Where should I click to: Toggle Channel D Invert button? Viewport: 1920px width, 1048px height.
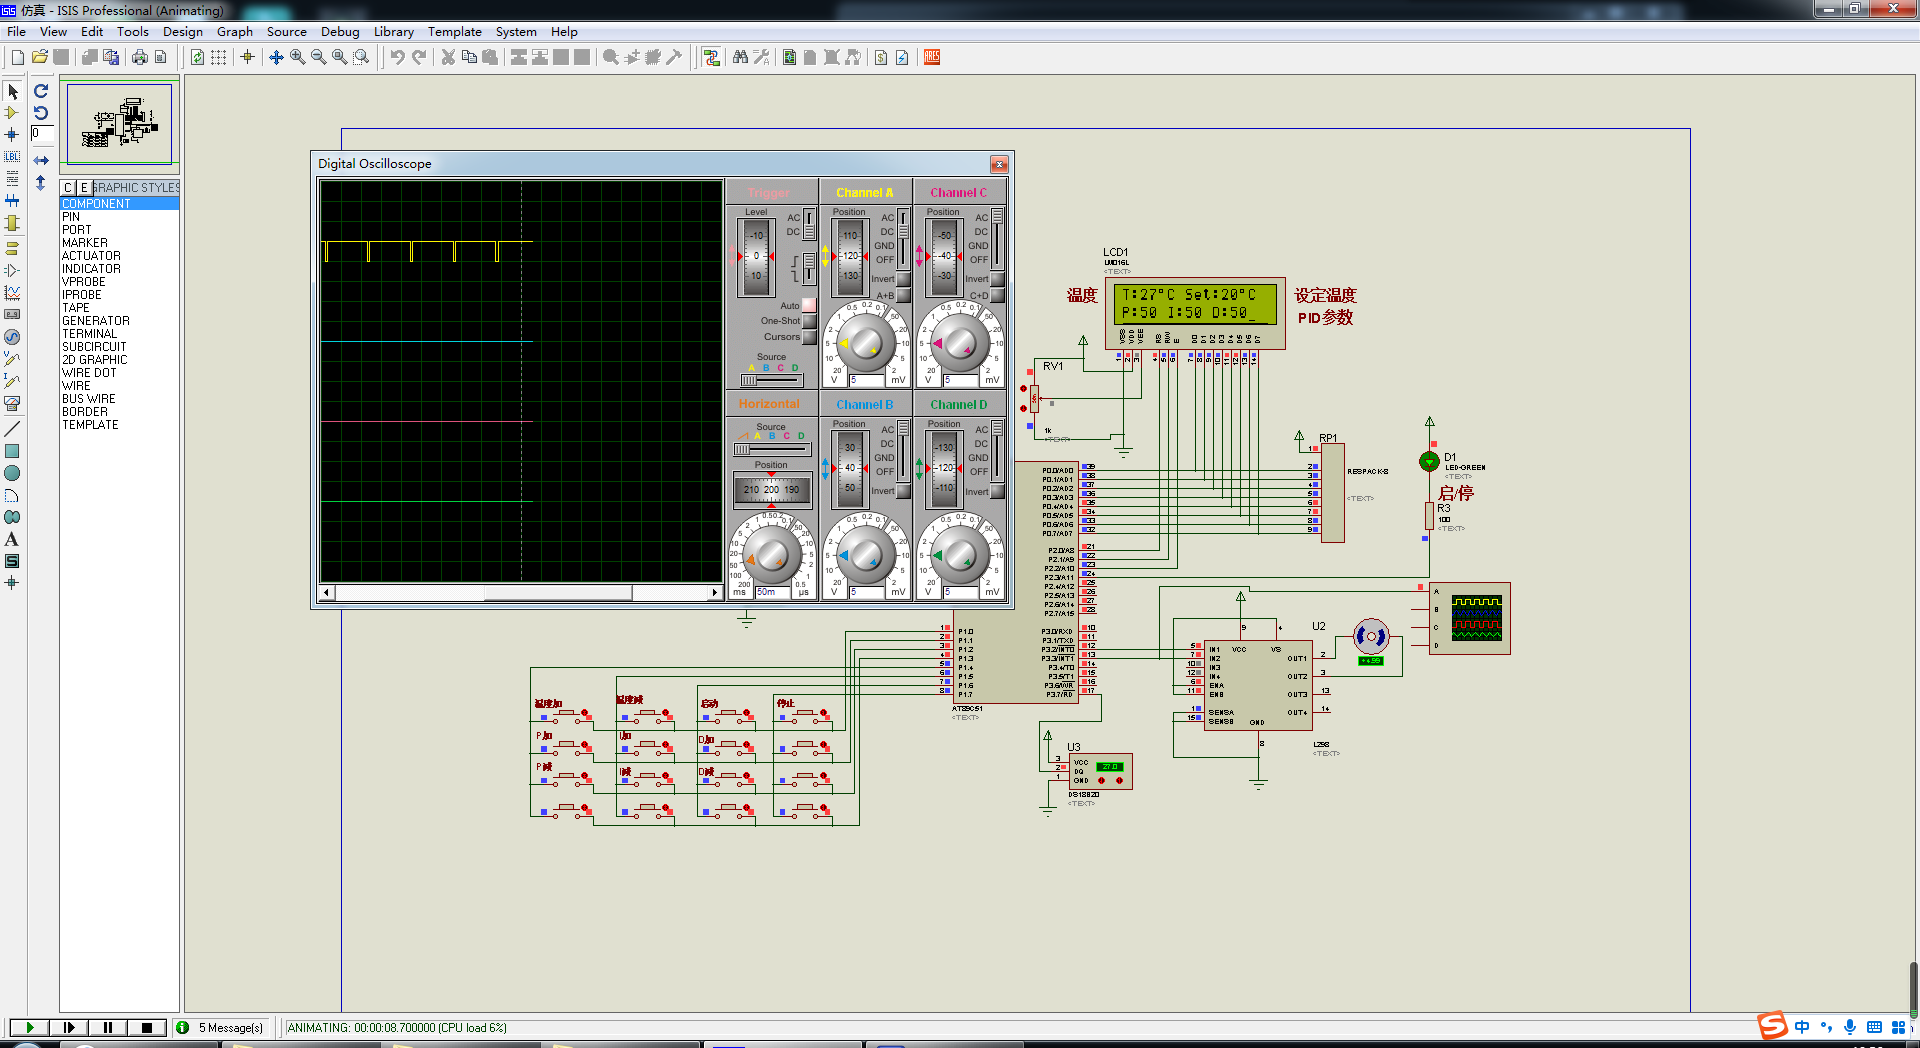[997, 491]
